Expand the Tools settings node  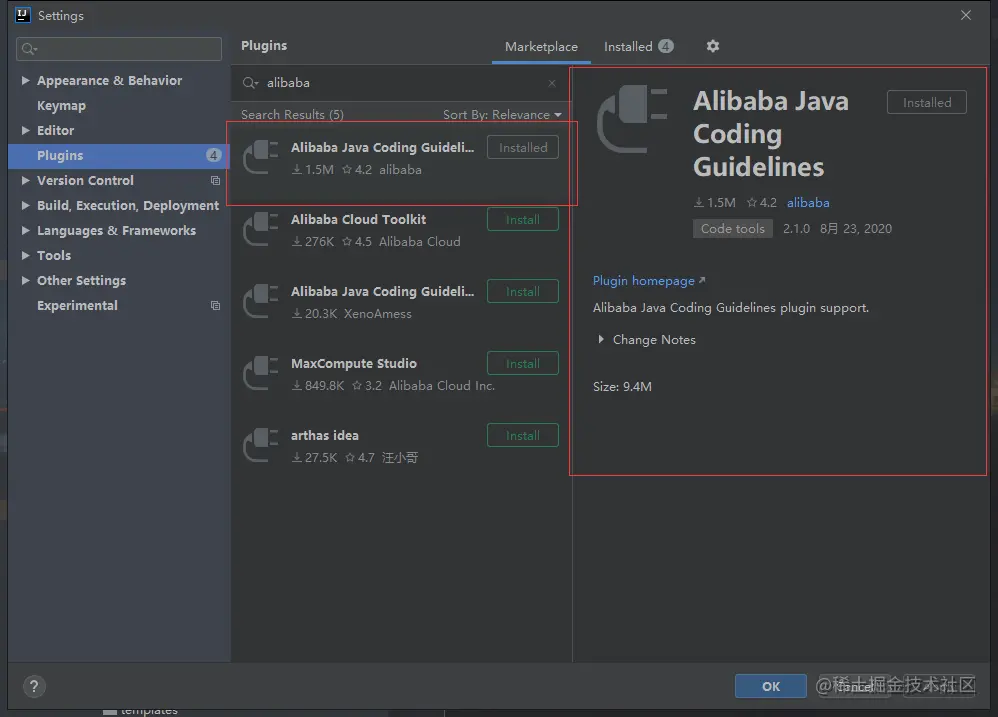point(25,255)
